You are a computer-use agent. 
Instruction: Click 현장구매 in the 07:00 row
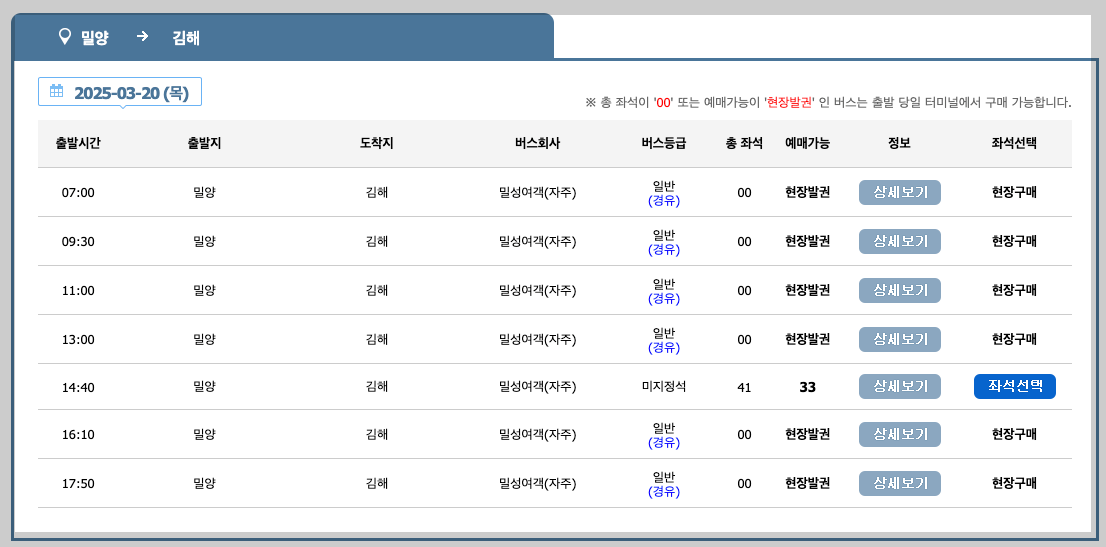click(1014, 192)
